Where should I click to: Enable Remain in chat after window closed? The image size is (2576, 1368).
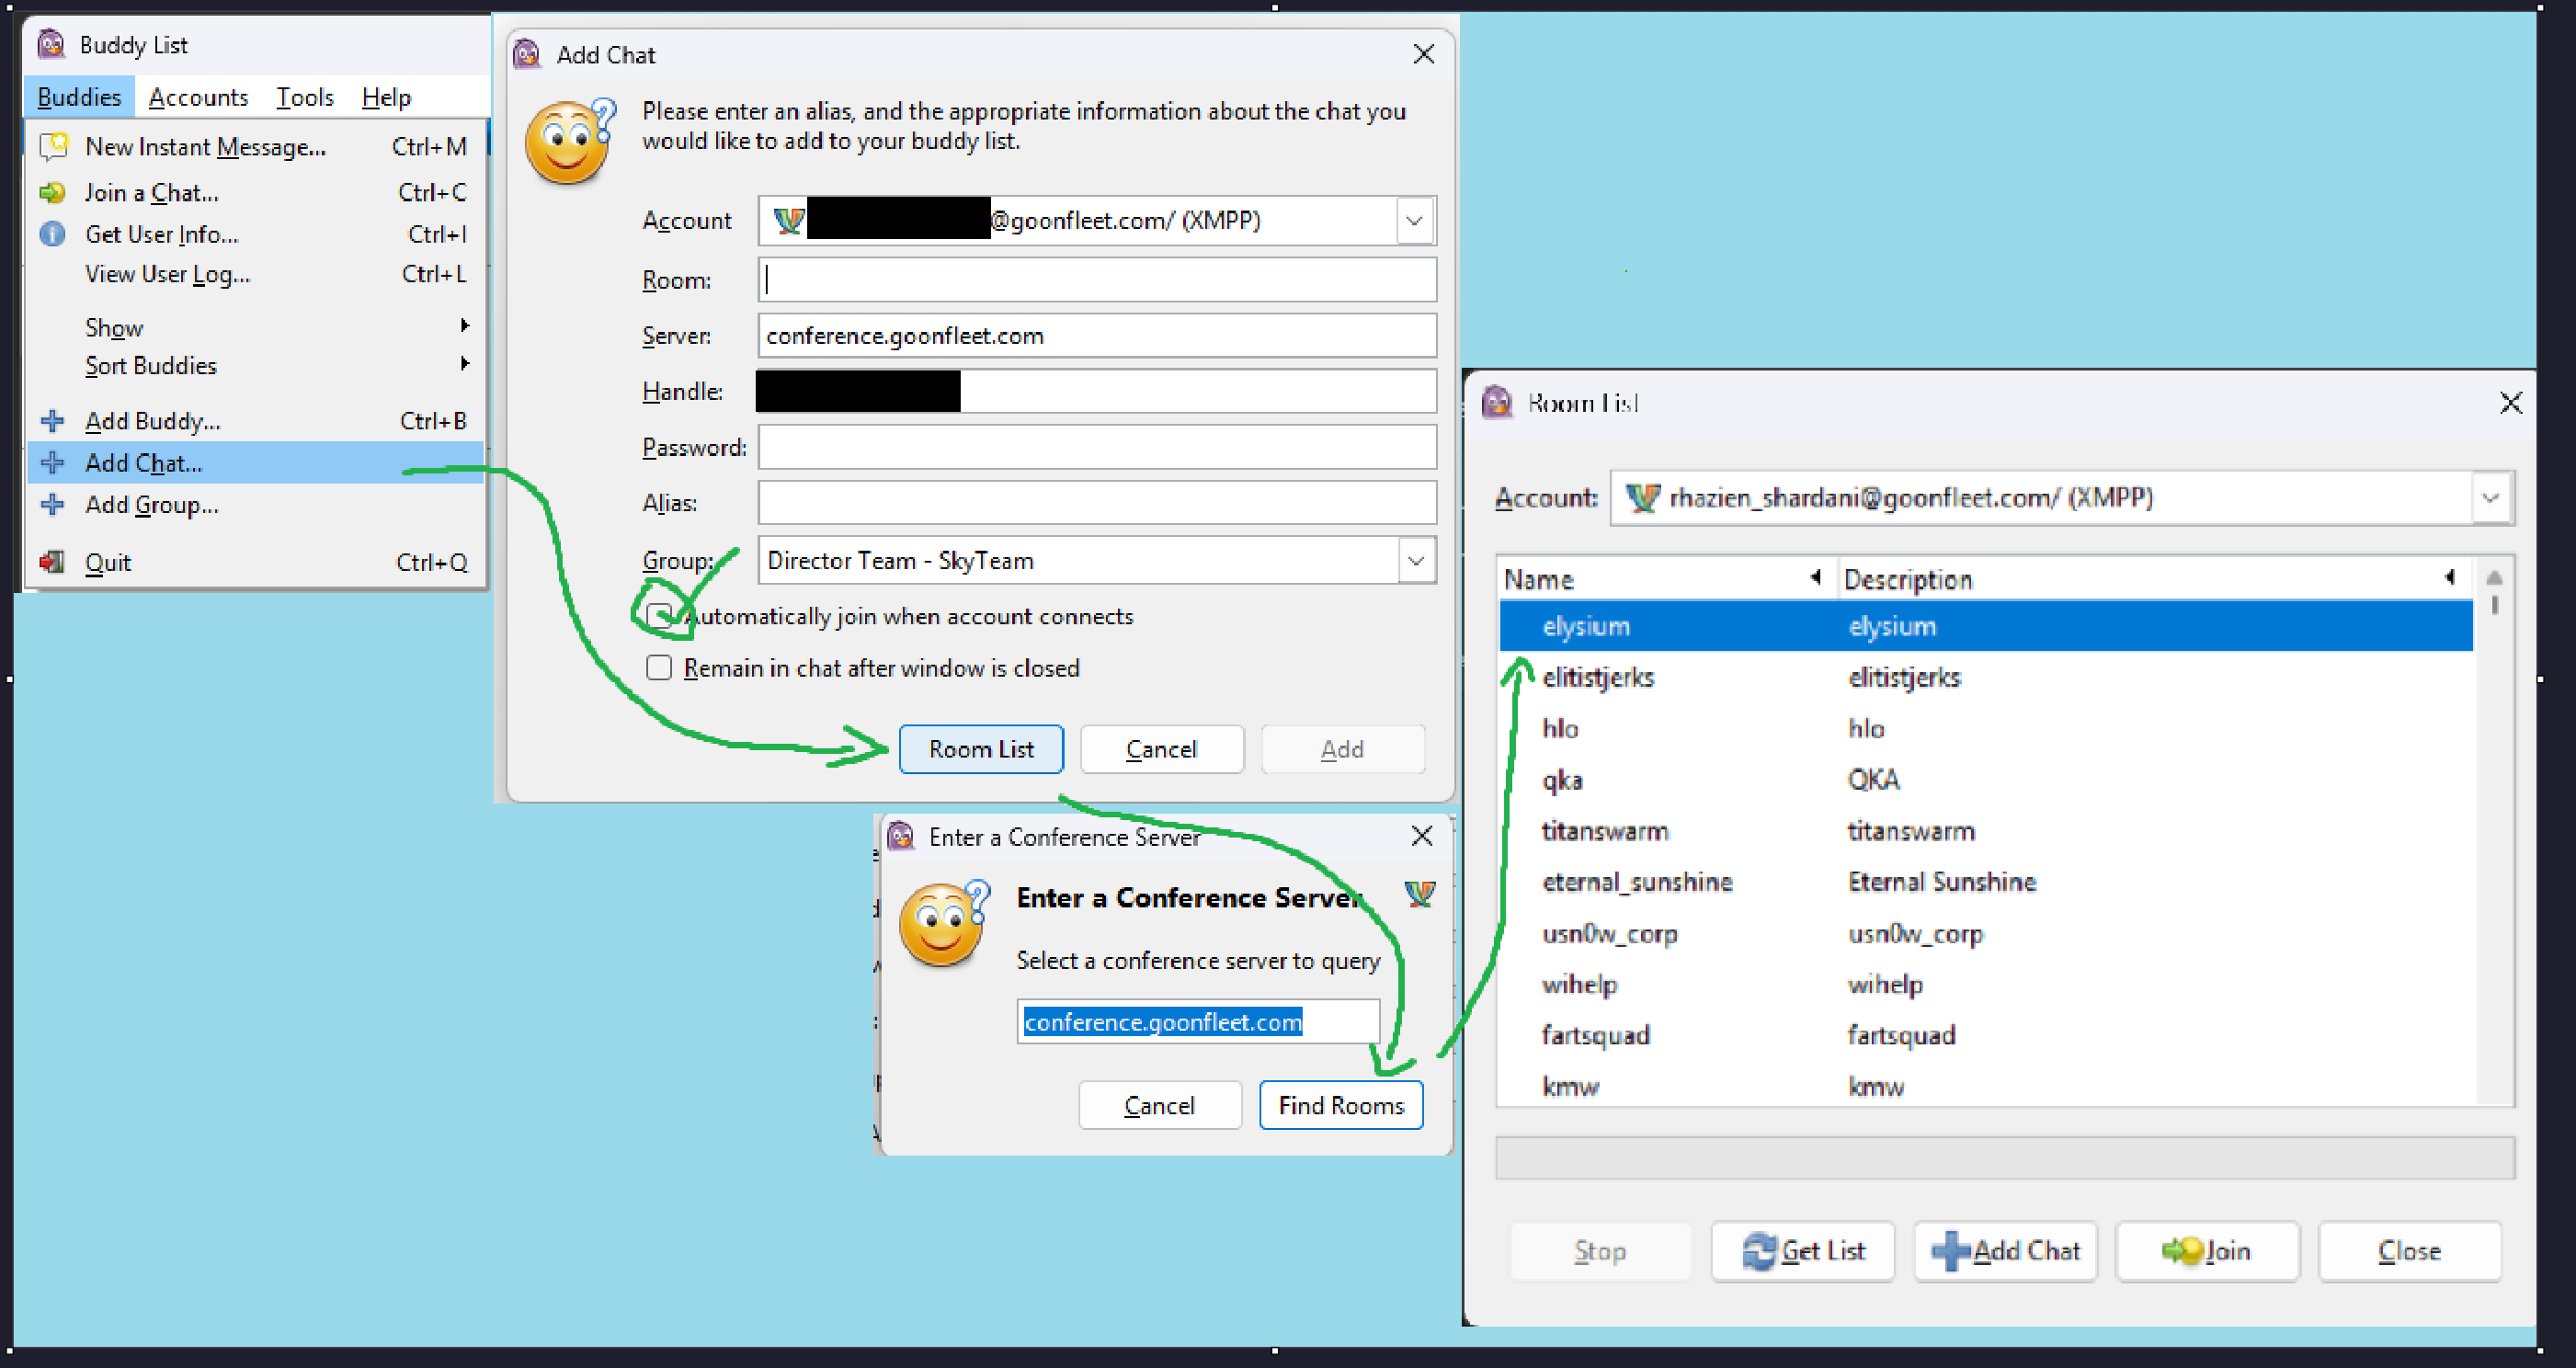coord(658,668)
